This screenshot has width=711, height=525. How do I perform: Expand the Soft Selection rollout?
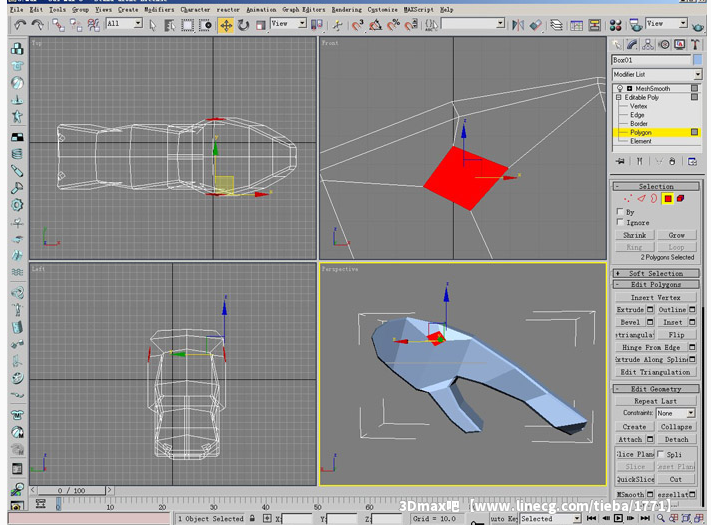[656, 273]
